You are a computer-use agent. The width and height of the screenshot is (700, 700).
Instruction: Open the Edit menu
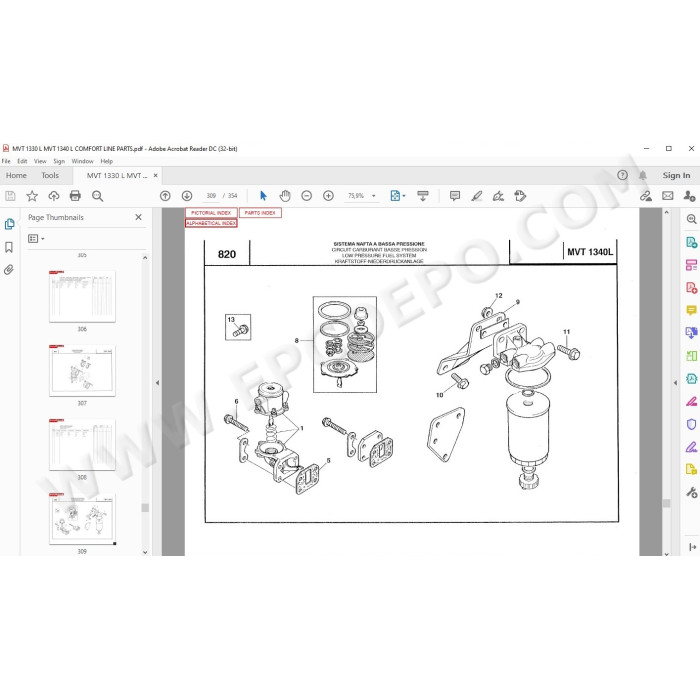[22, 161]
